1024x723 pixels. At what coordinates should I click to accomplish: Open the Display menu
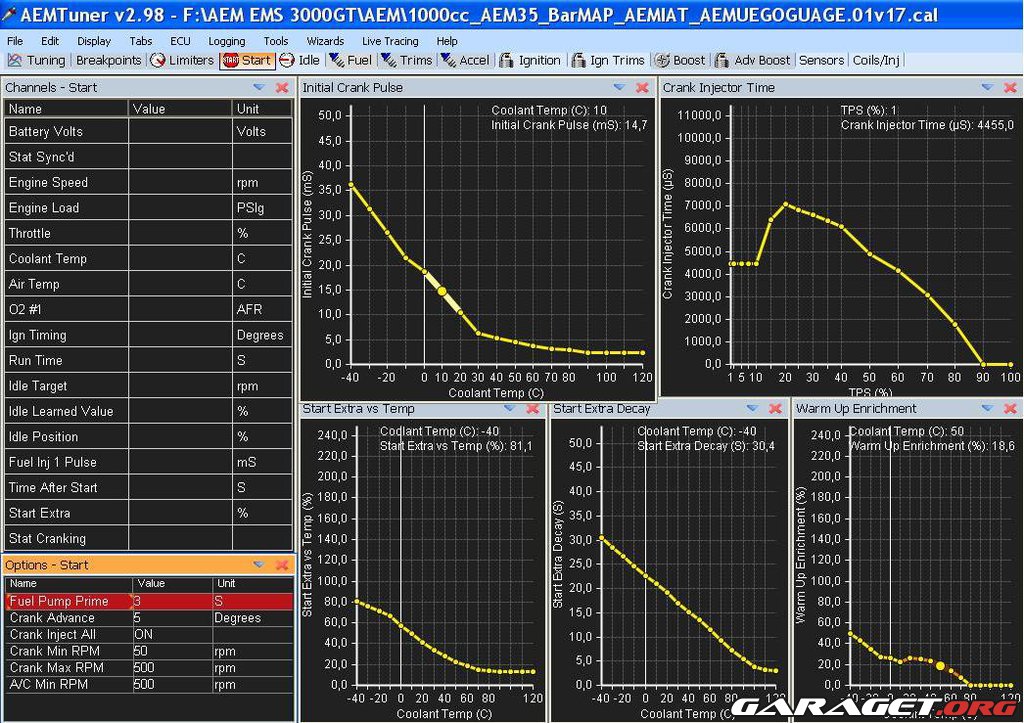pos(94,41)
